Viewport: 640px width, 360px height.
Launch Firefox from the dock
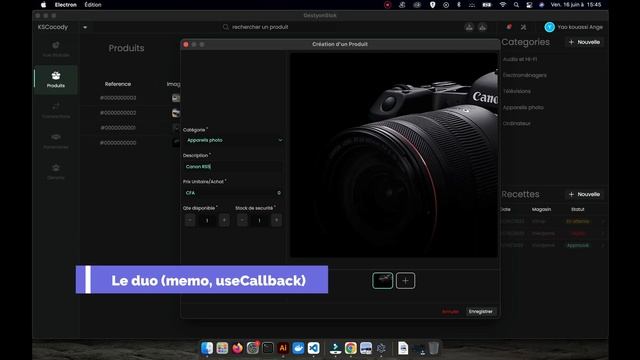[x=237, y=348]
